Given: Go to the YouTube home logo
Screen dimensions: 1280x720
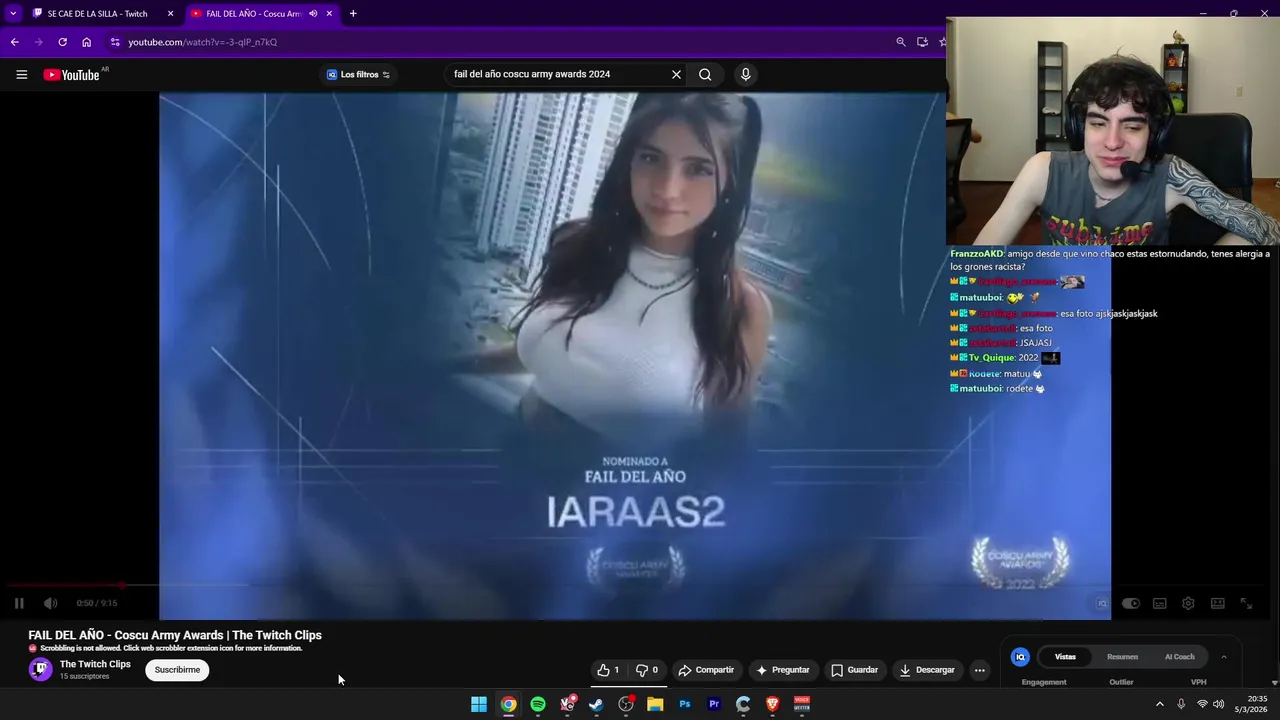Looking at the screenshot, I should (x=72, y=75).
